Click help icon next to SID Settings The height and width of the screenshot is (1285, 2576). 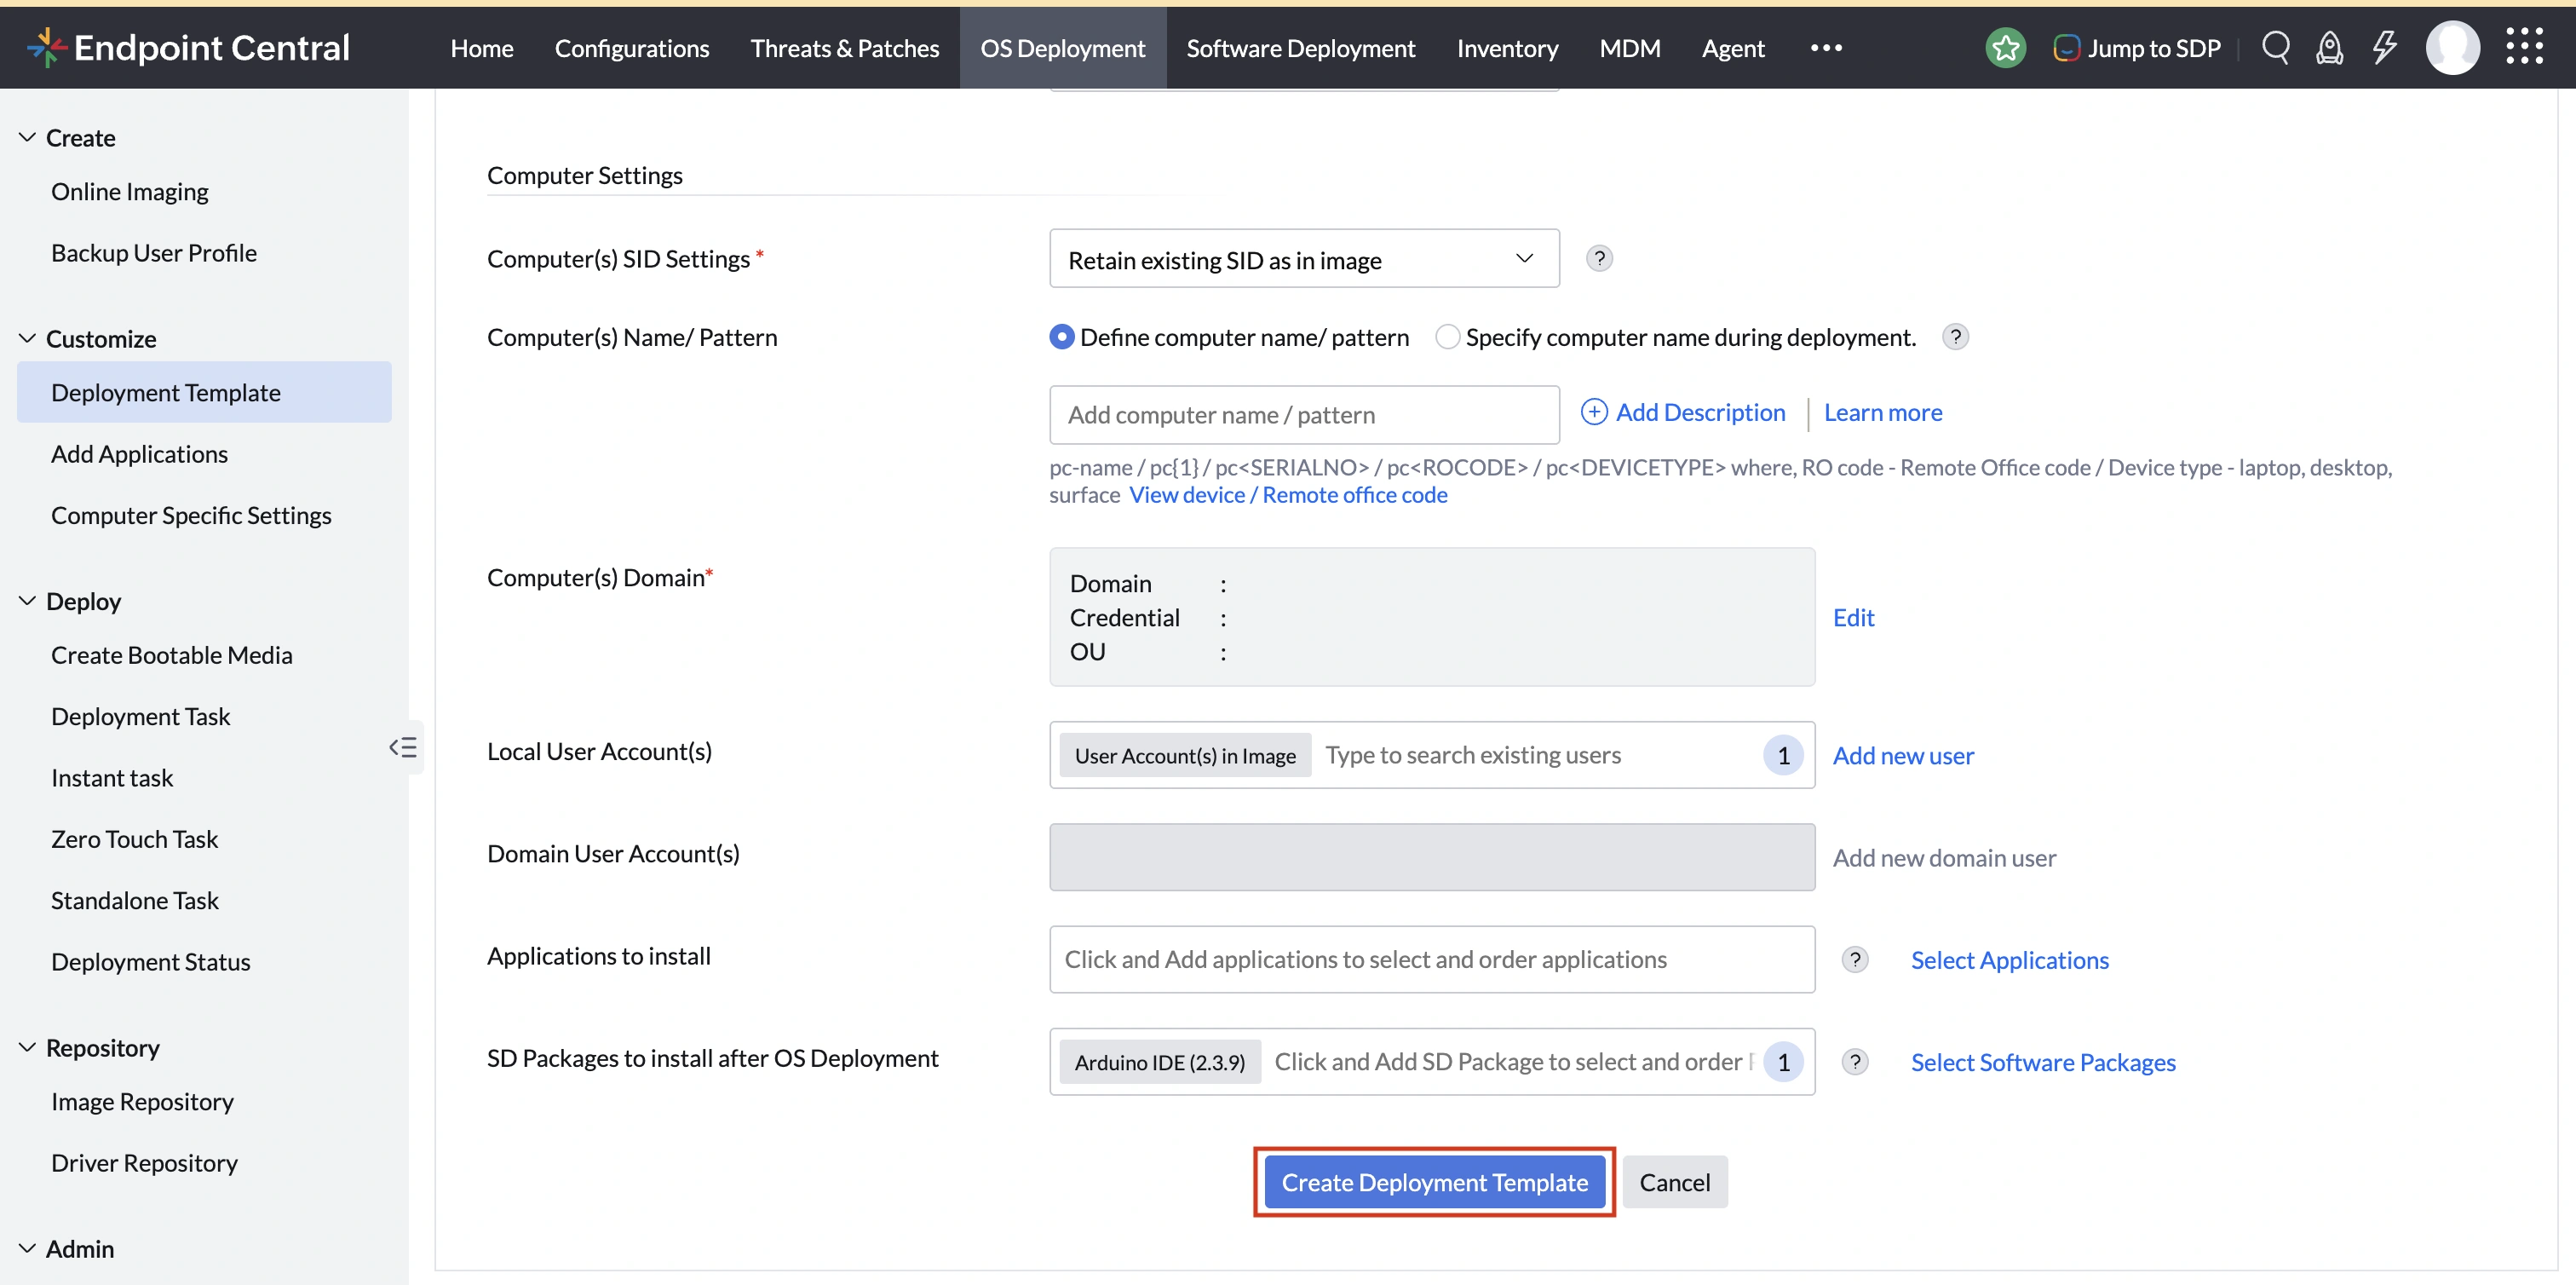[1599, 258]
